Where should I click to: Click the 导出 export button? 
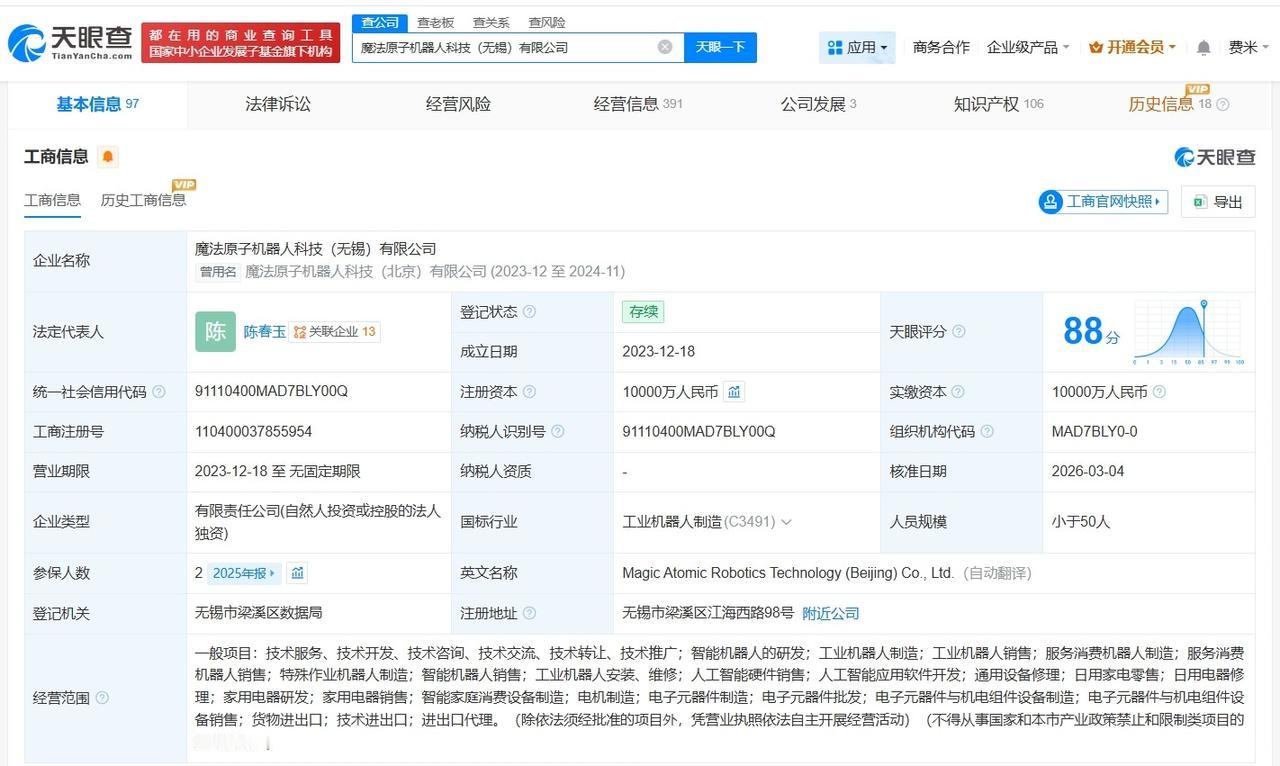click(x=1218, y=202)
